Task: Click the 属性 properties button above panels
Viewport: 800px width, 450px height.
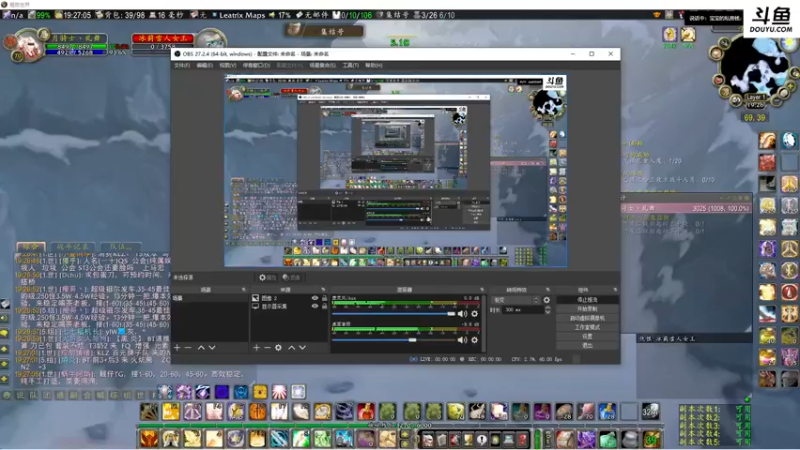Action: click(x=267, y=278)
